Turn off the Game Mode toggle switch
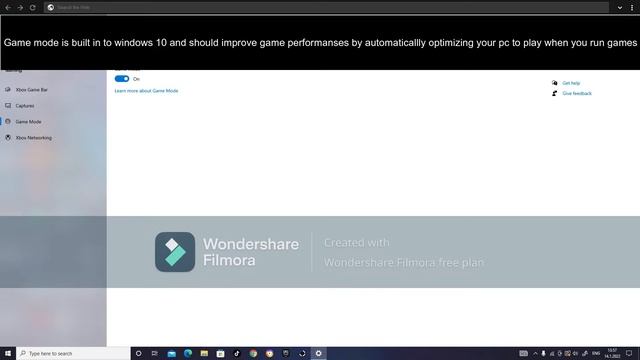 (122, 79)
